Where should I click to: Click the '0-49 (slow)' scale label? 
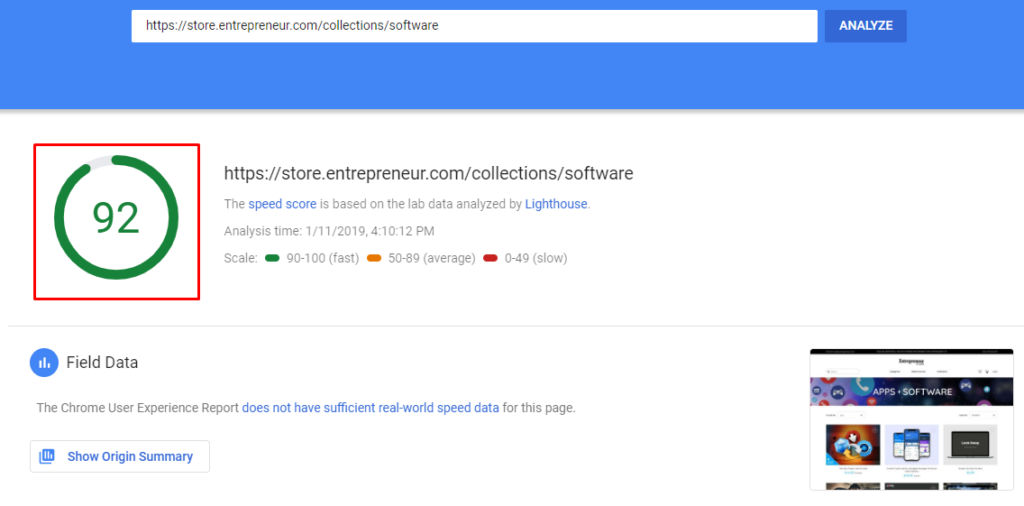coord(536,259)
